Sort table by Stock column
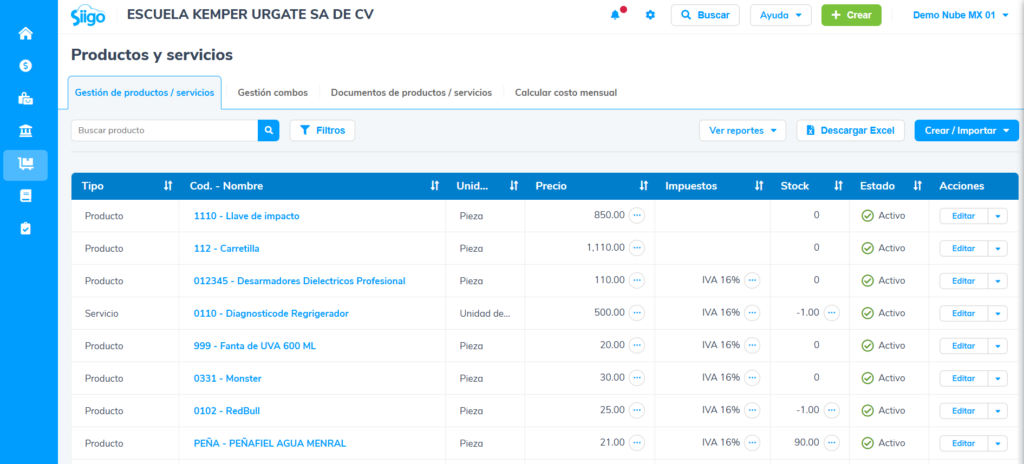 839,186
